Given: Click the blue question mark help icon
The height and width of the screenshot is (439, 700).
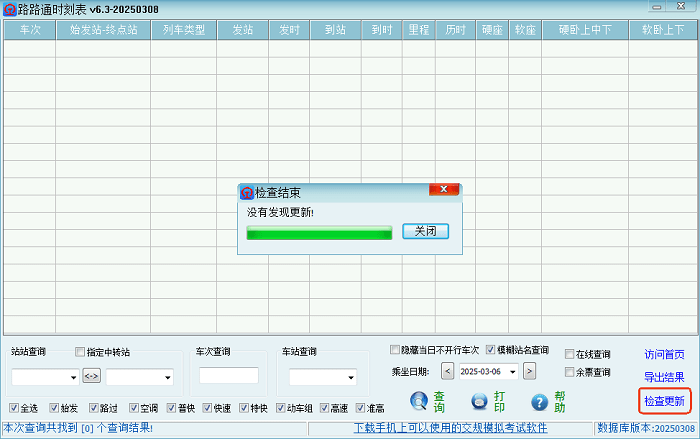Looking at the screenshot, I should coord(539,402).
